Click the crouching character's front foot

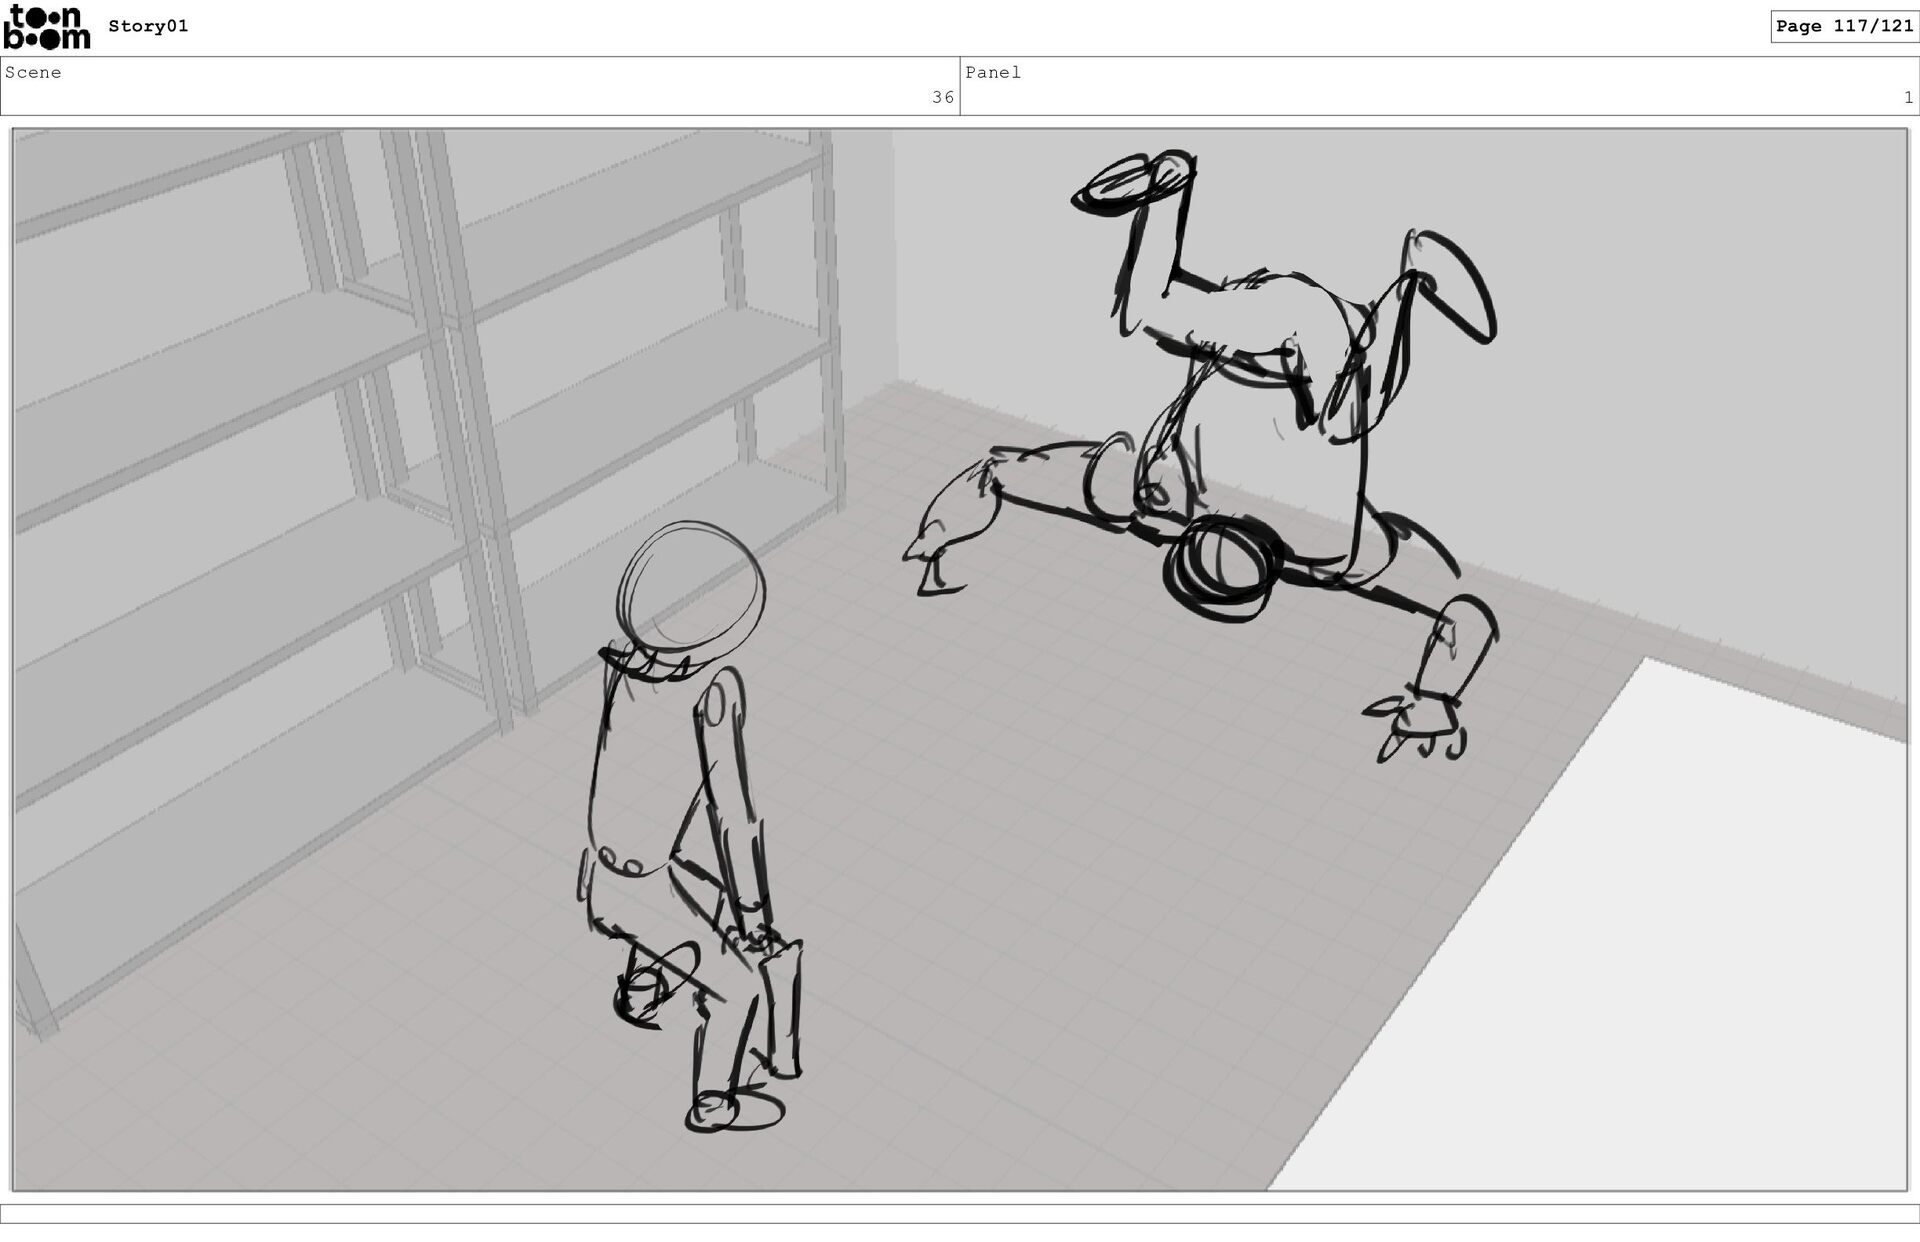coord(735,1110)
